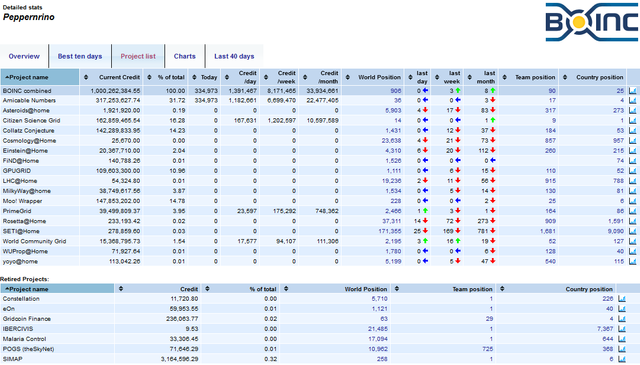
Task: Sort by Current Credit column arrows
Action: tap(86, 77)
